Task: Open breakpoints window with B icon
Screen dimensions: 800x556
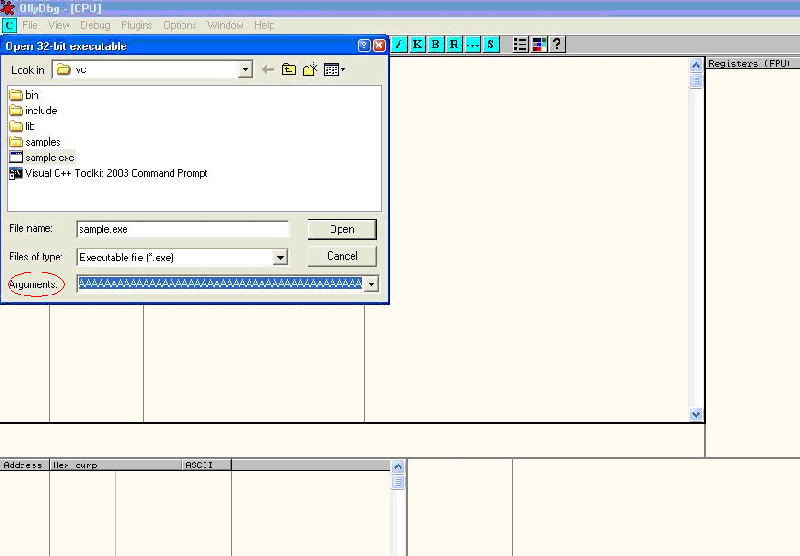Action: 436,44
